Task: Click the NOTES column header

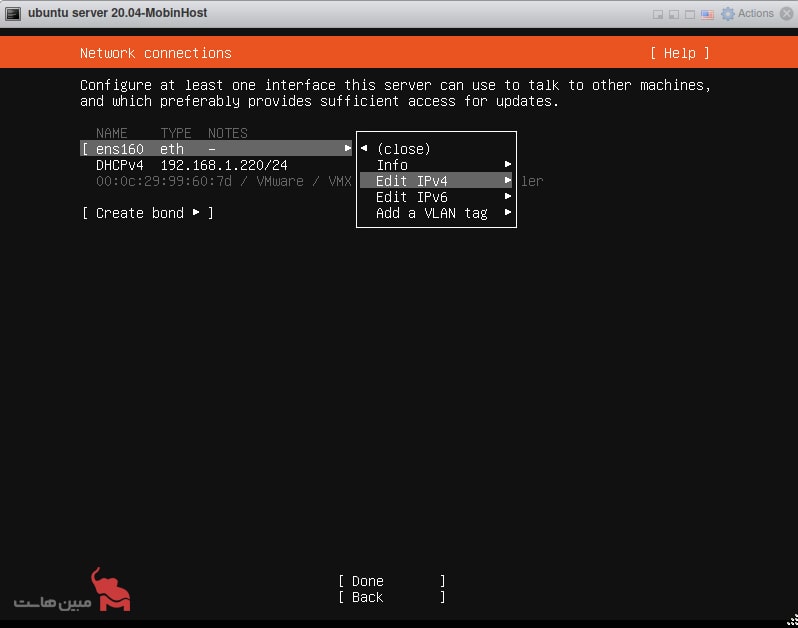Action: point(227,133)
